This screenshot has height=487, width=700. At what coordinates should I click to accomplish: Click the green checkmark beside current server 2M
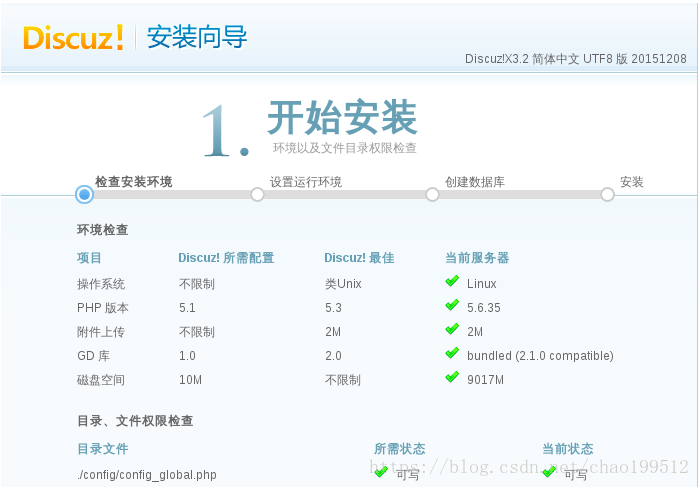click(x=452, y=329)
